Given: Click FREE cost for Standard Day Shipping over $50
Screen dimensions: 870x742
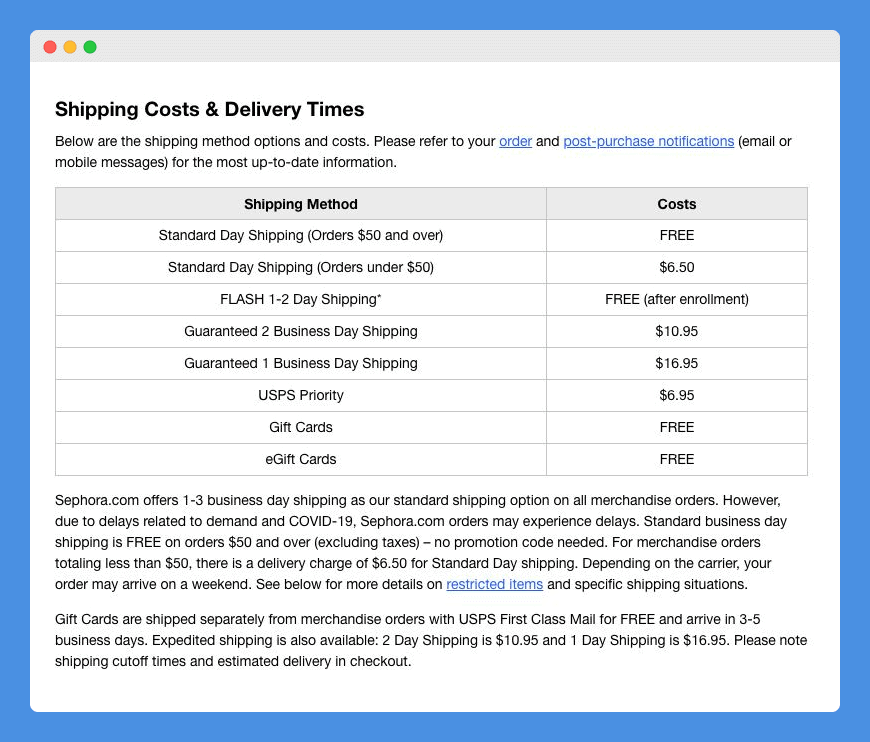Looking at the screenshot, I should click(676, 235).
